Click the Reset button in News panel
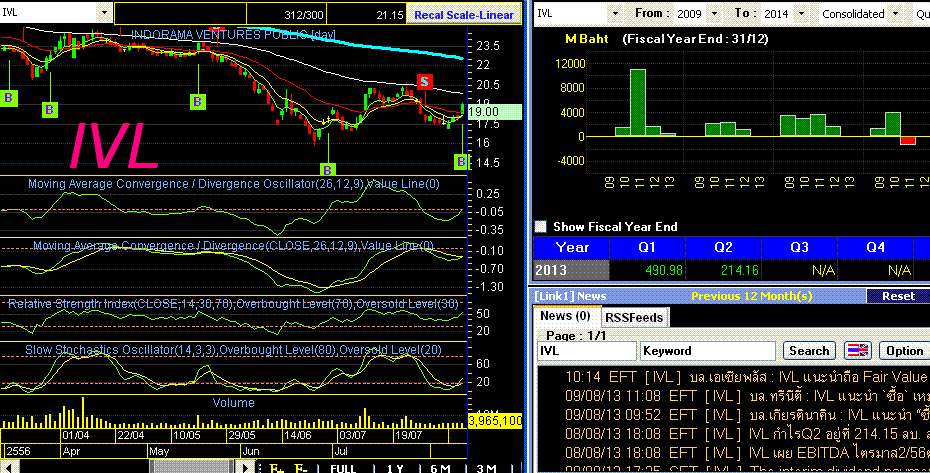This screenshot has height=473, width=930. coord(898,296)
